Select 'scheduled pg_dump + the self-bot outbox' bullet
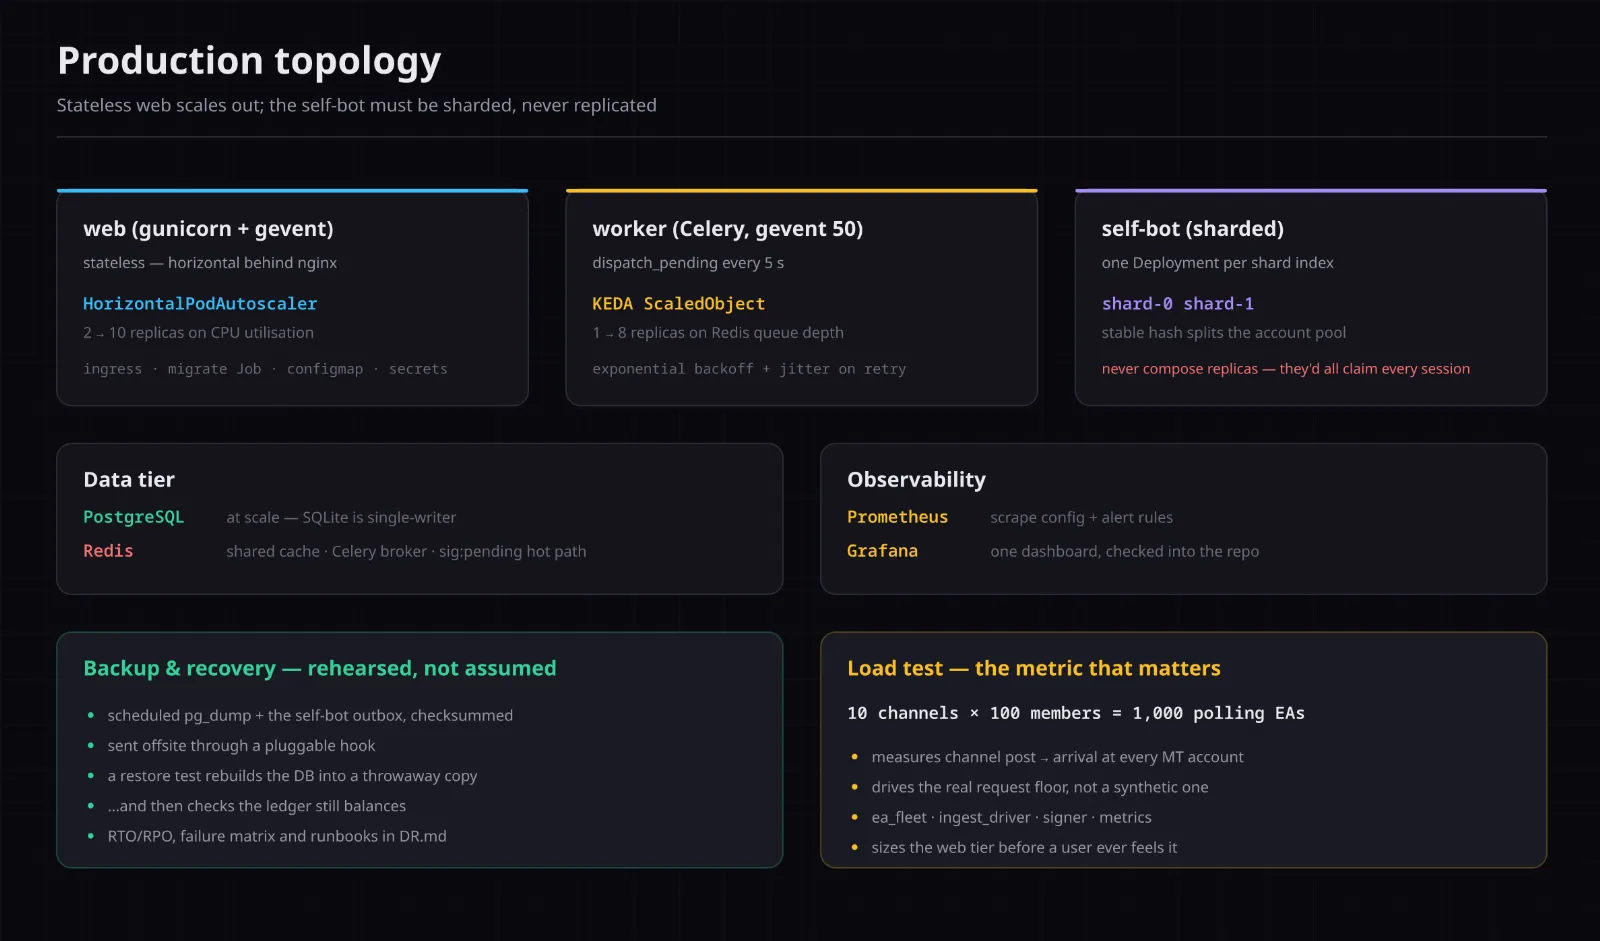Screen dimensions: 1600x941 click(x=310, y=716)
